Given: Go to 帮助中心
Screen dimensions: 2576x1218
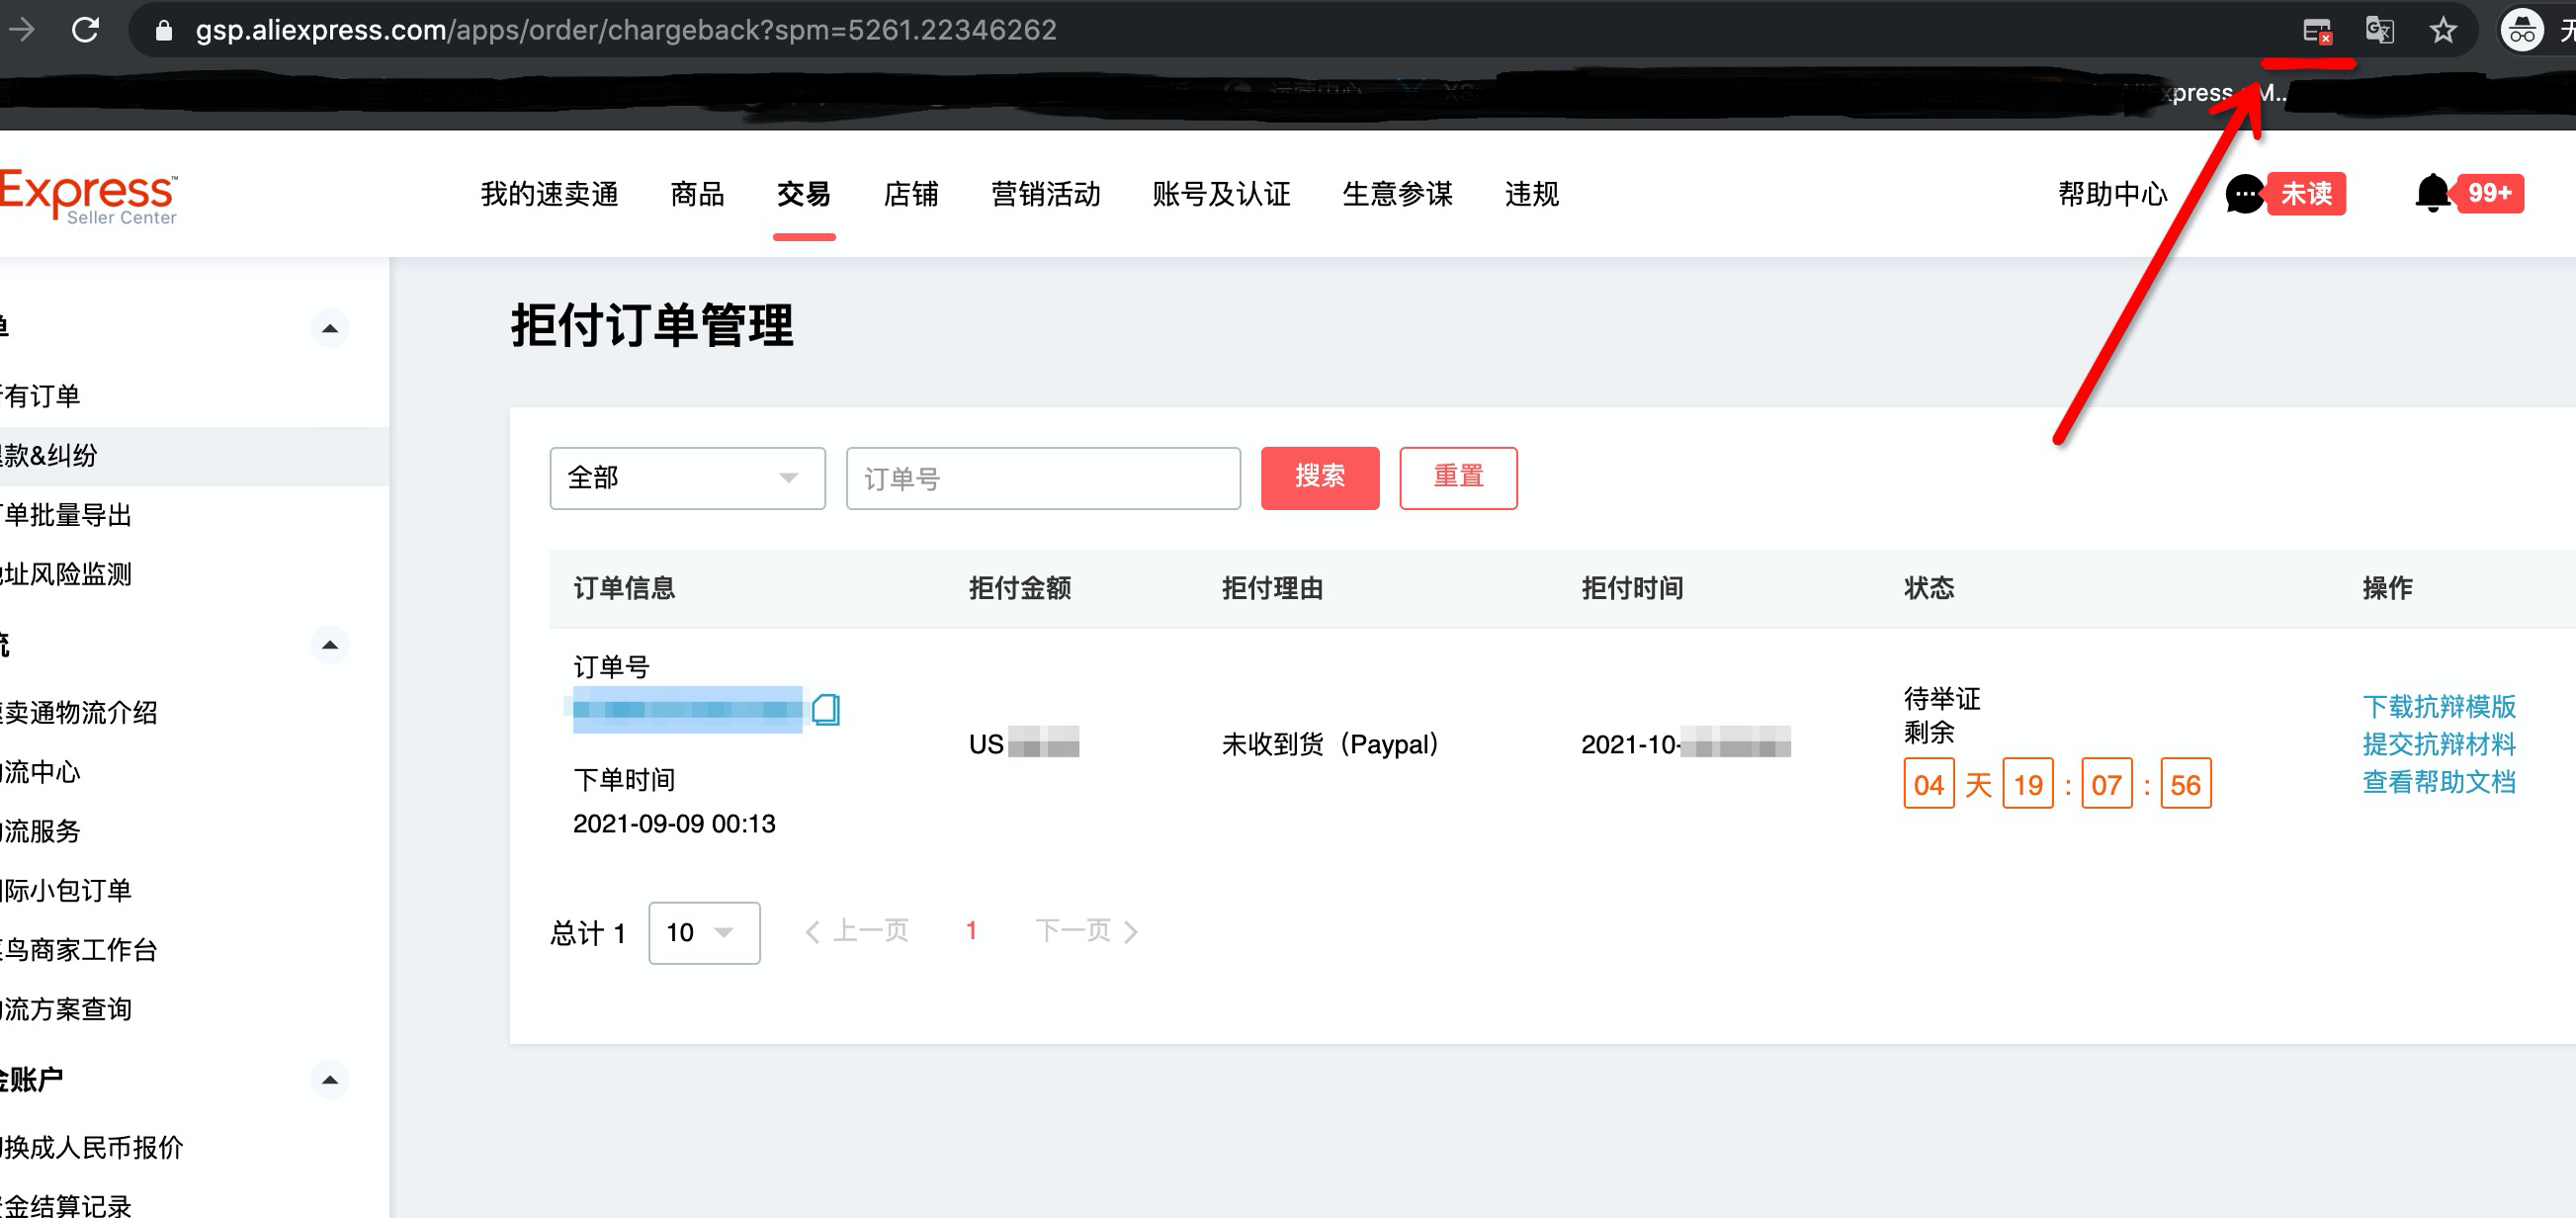Looking at the screenshot, I should [2112, 194].
